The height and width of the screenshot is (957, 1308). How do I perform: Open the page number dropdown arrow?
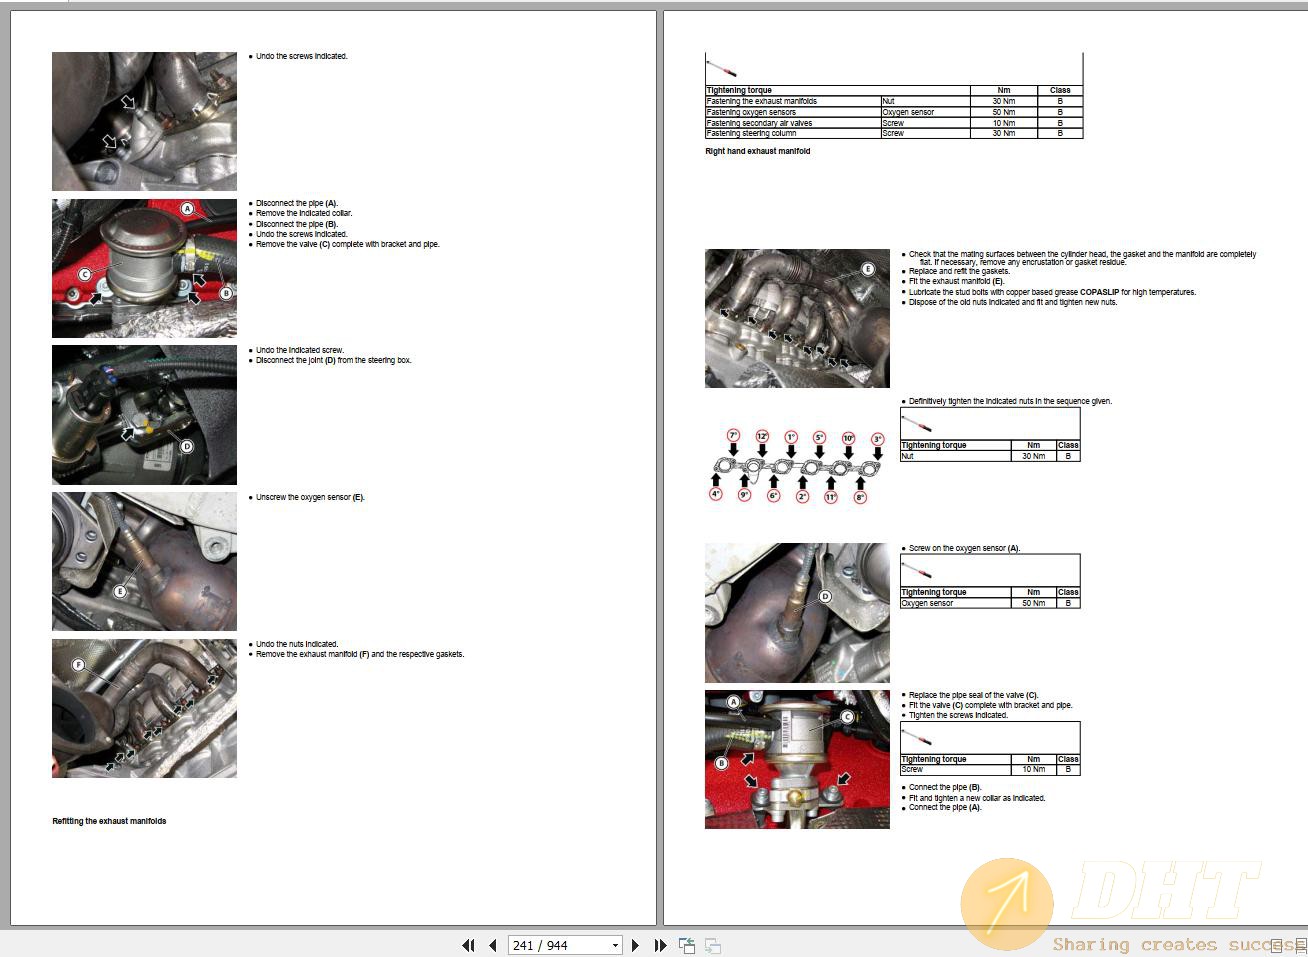[x=615, y=946]
